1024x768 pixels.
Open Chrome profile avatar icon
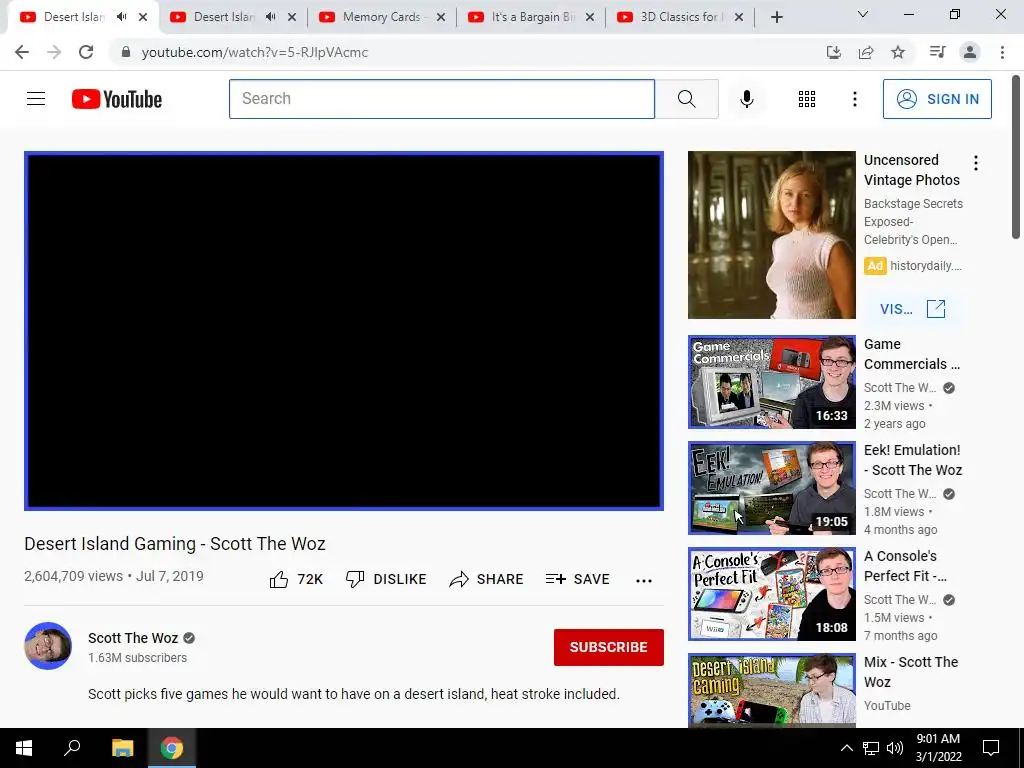click(x=970, y=52)
